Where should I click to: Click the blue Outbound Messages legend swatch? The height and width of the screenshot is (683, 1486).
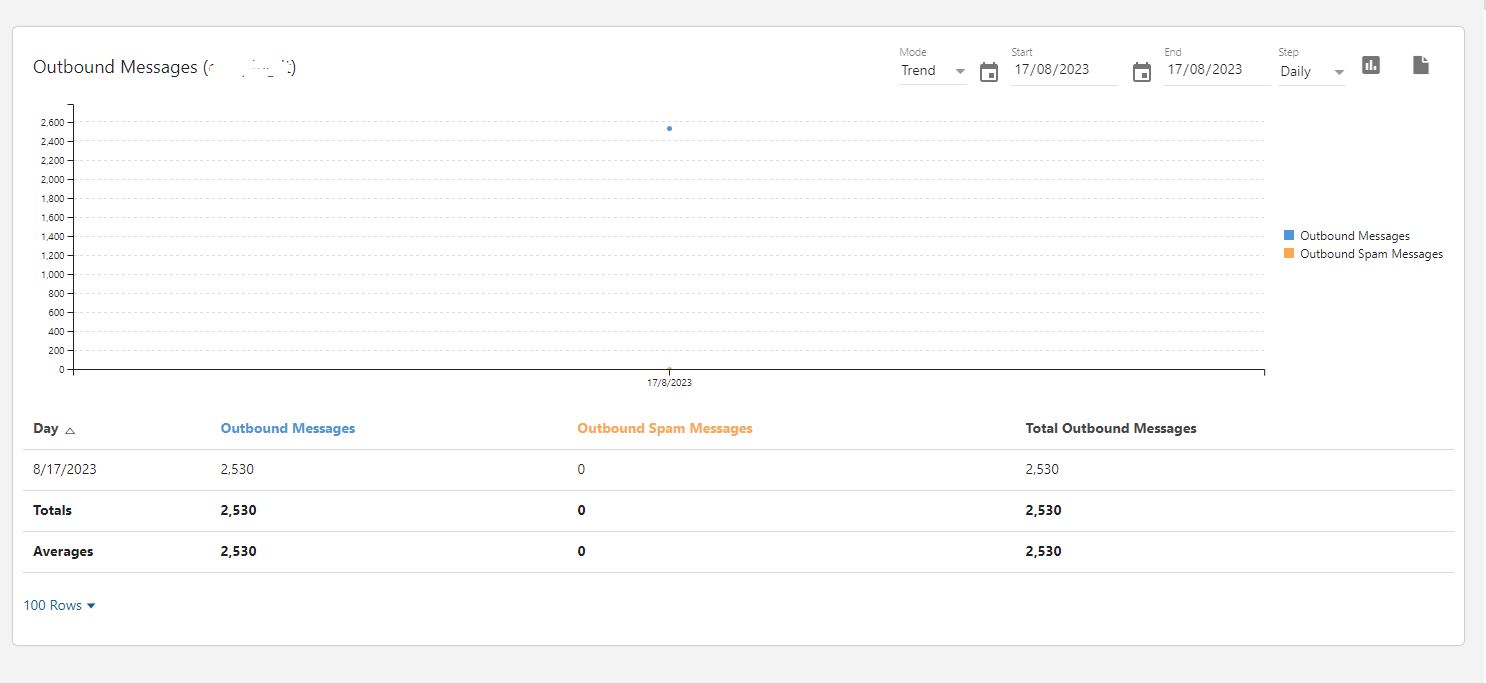(x=1289, y=236)
